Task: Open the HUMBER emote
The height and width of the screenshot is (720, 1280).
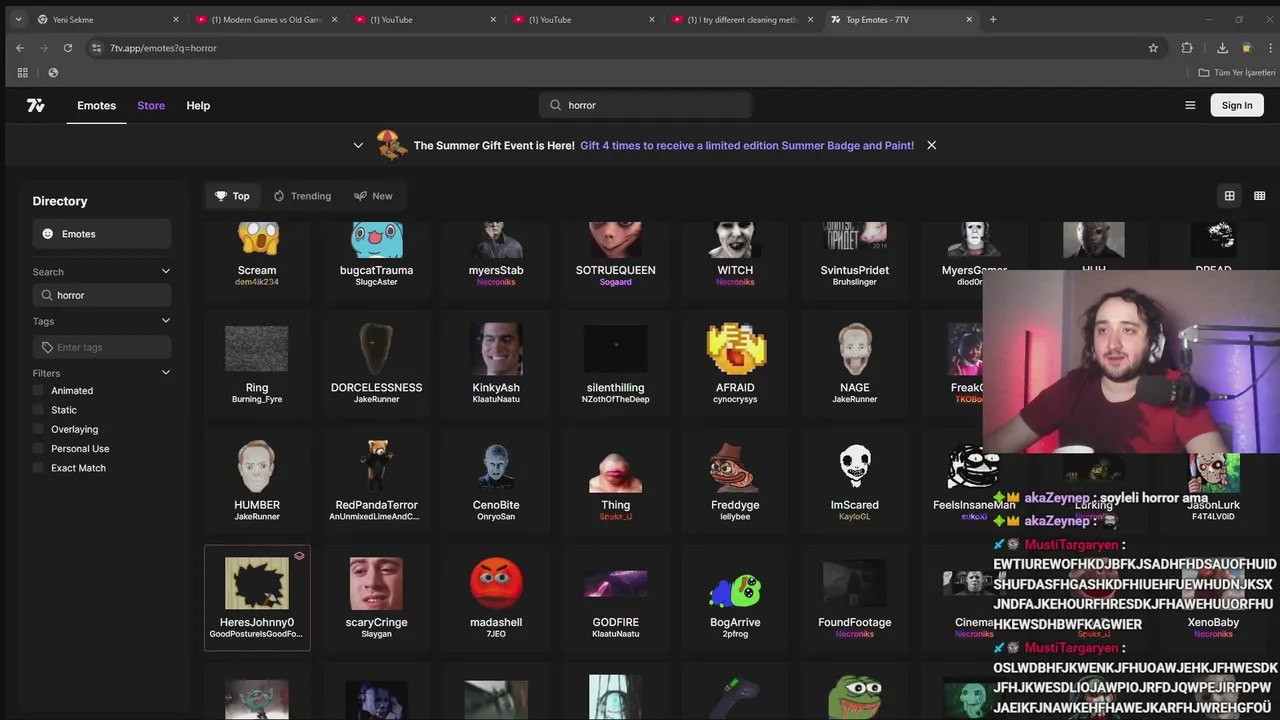Action: [x=257, y=481]
